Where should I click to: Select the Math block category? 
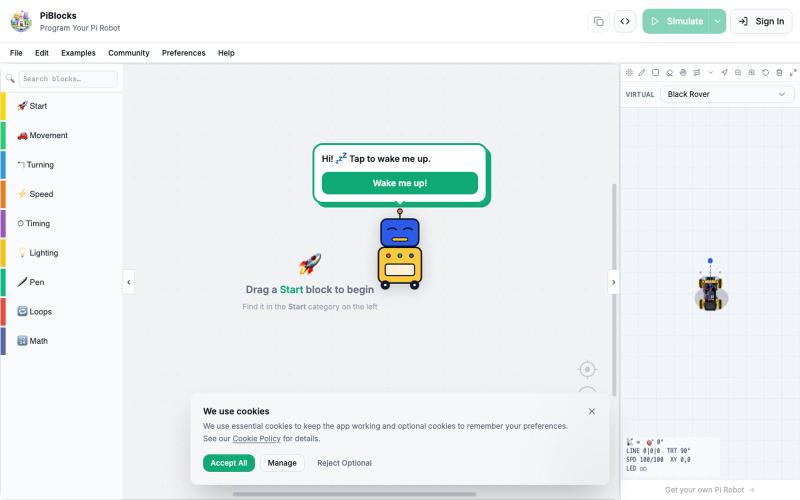(61, 341)
